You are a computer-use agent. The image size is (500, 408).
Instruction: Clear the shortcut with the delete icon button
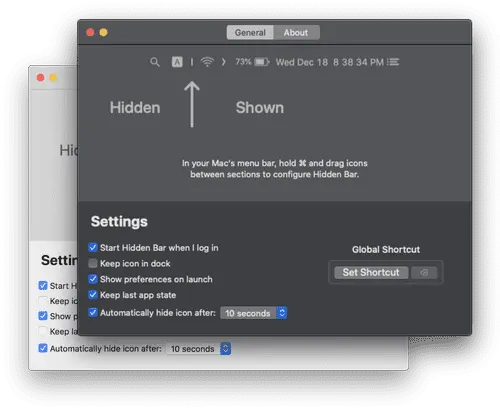pos(424,272)
